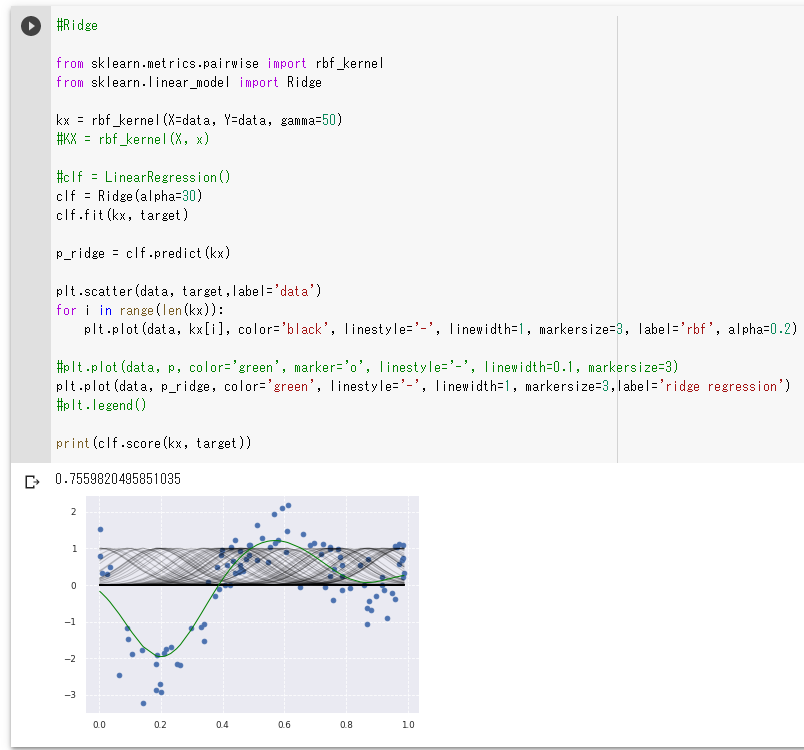Click the gamma=50 value in rbf_kernel call
The image size is (804, 750).
point(308,120)
